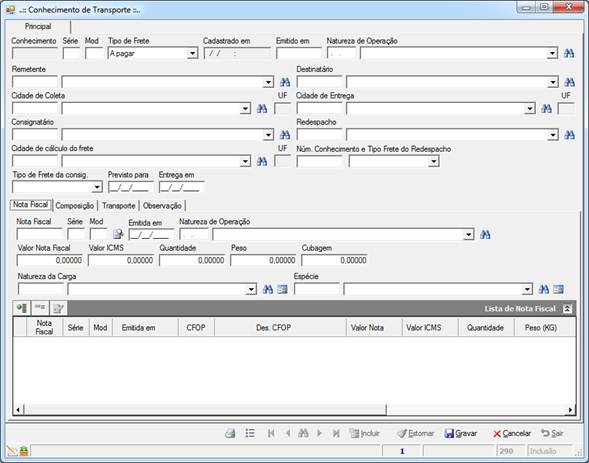Click the Des. CFOP column header
The image size is (589, 463).
(280, 327)
